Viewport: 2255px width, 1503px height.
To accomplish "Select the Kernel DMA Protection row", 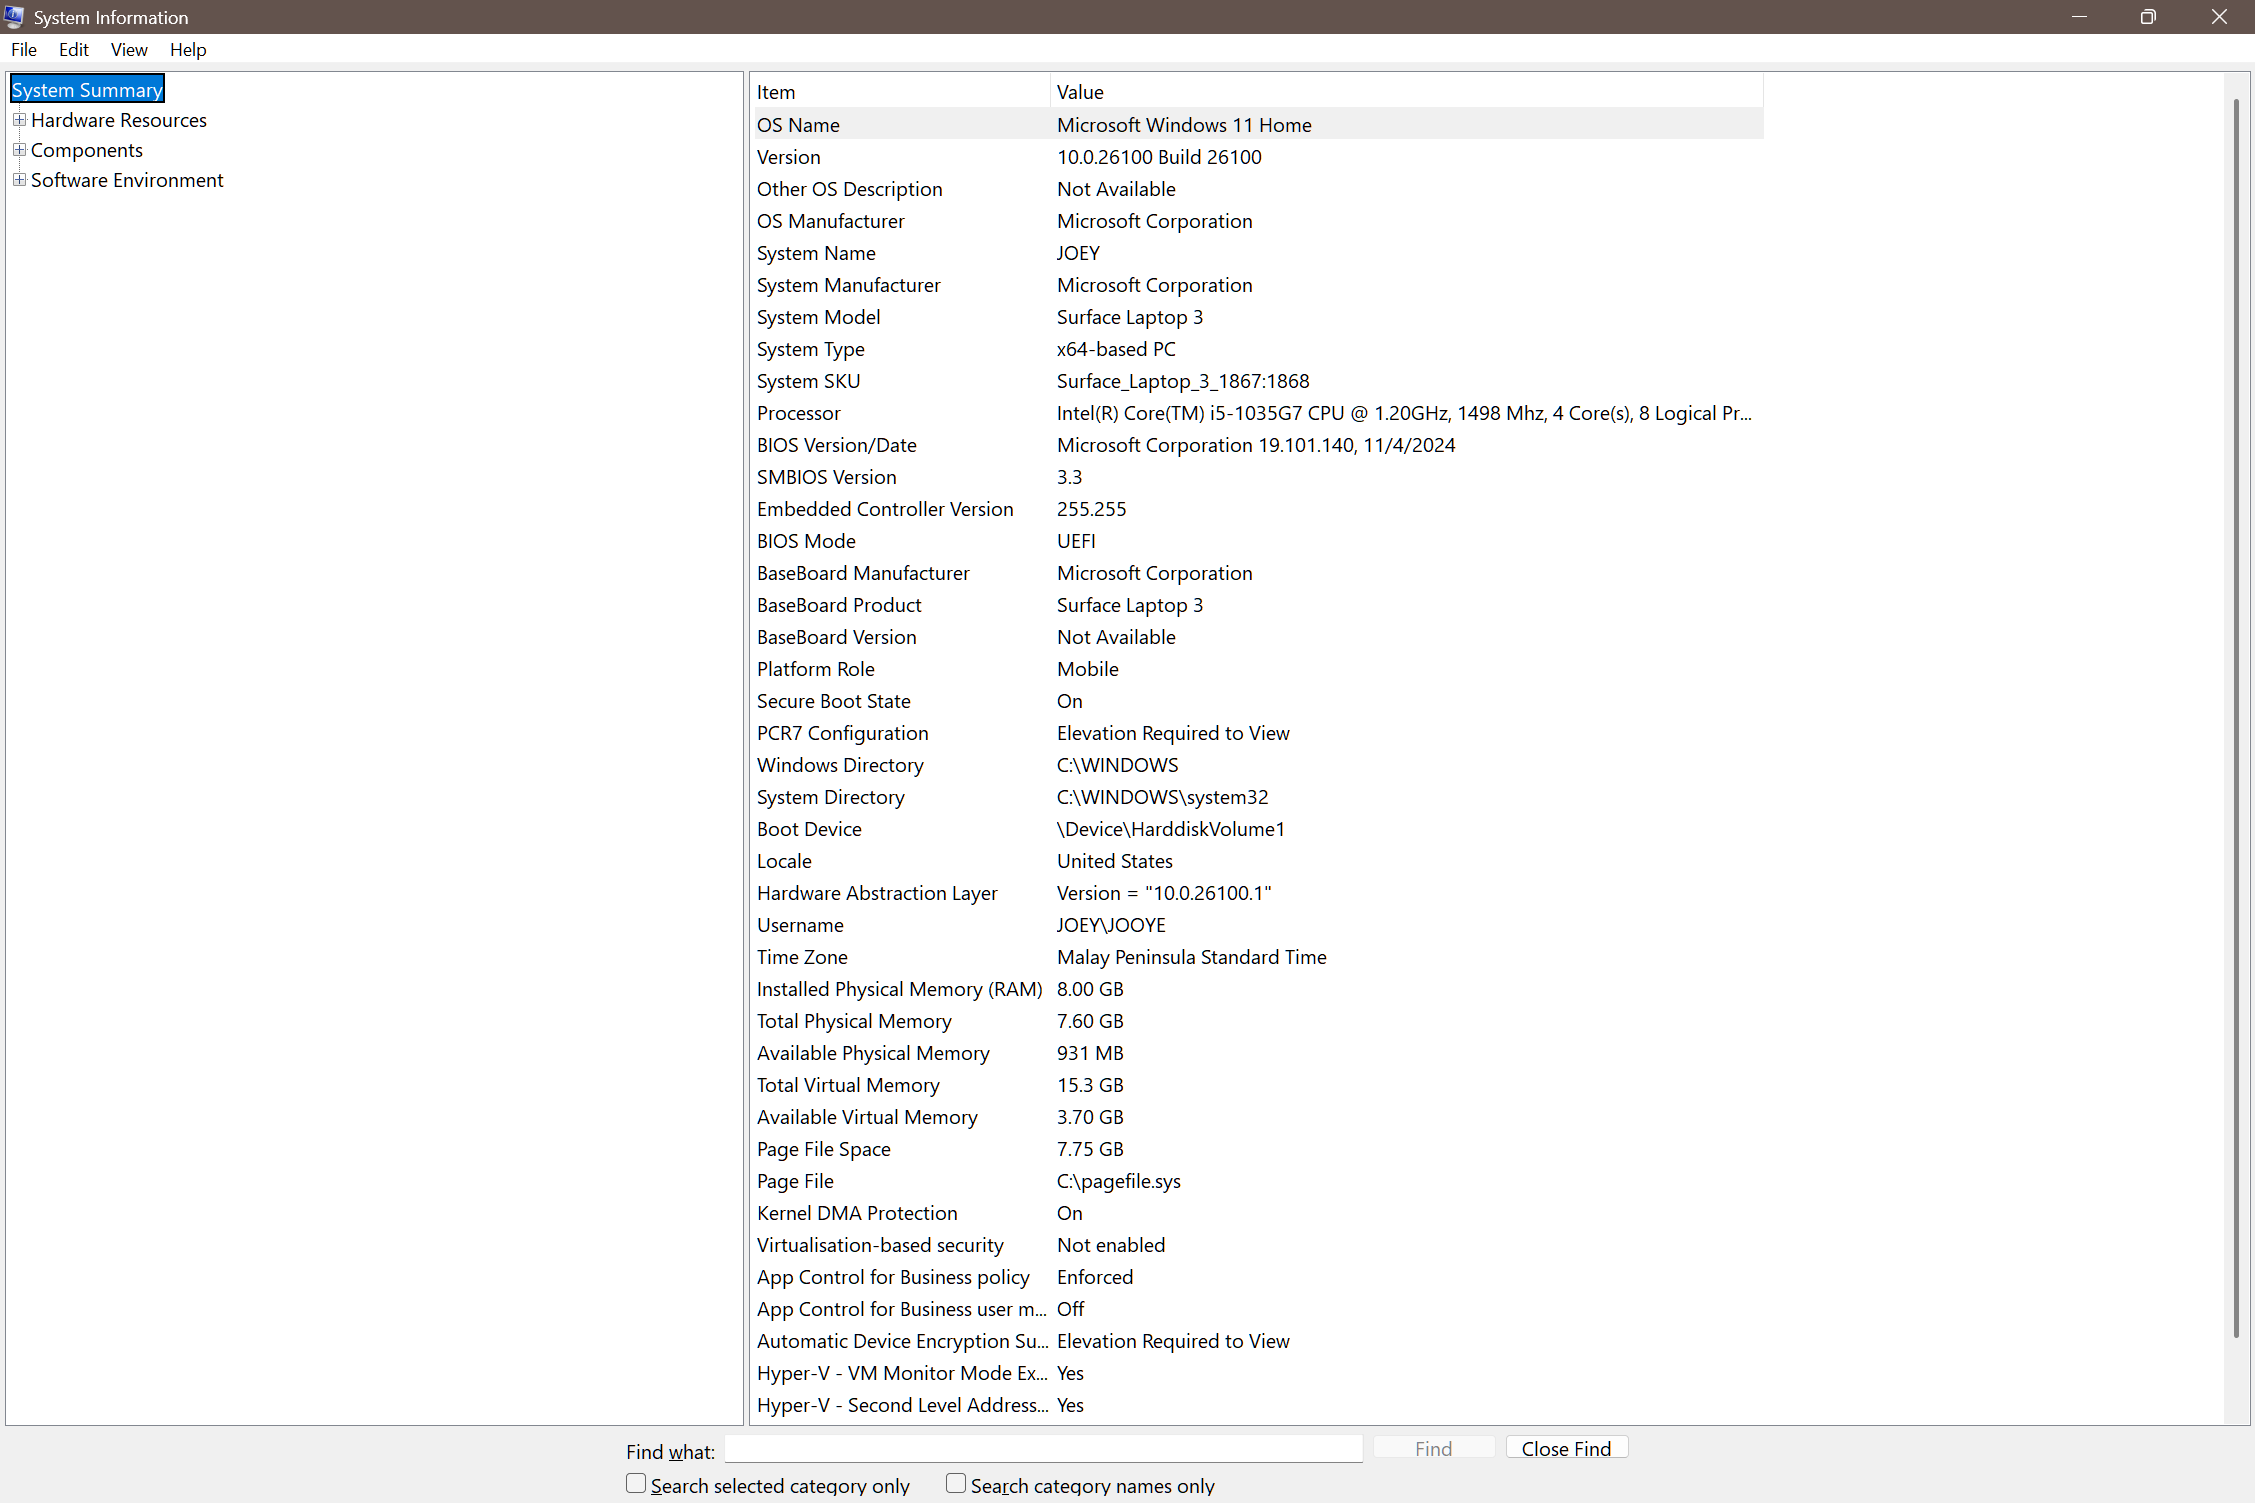I will click(x=1257, y=1213).
